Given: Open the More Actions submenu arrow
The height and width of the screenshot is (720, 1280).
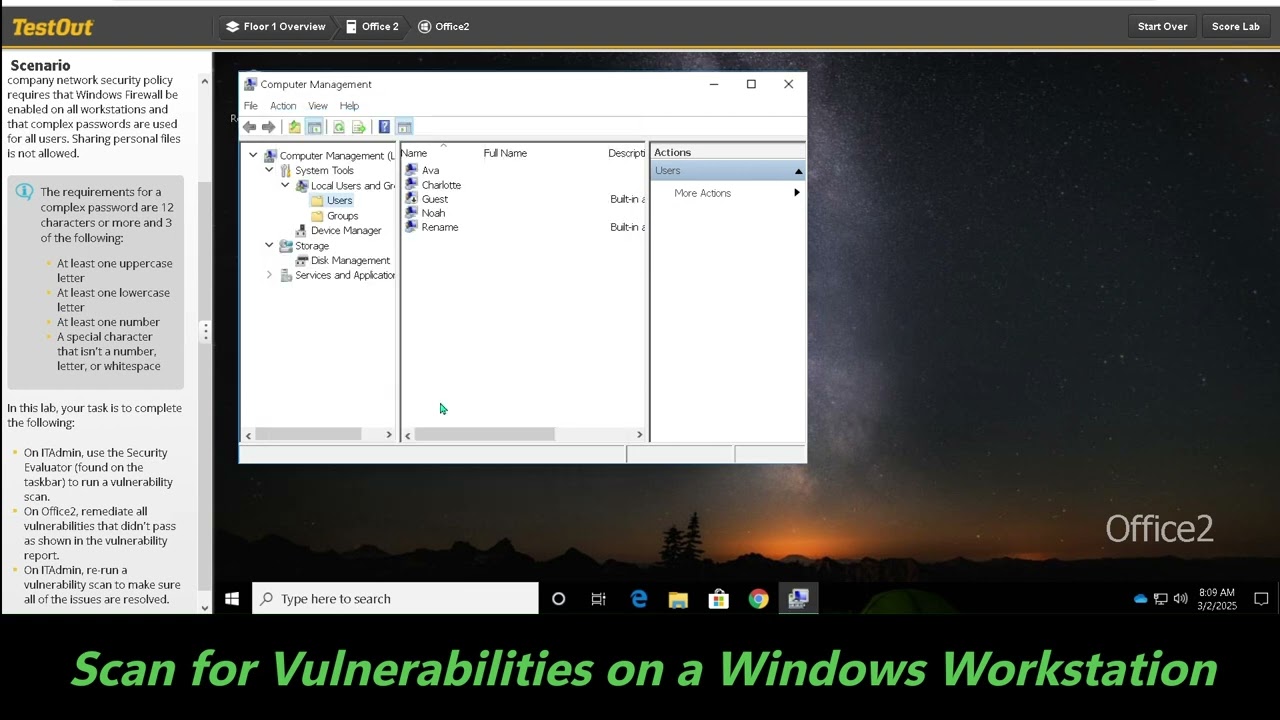Looking at the screenshot, I should [797, 193].
